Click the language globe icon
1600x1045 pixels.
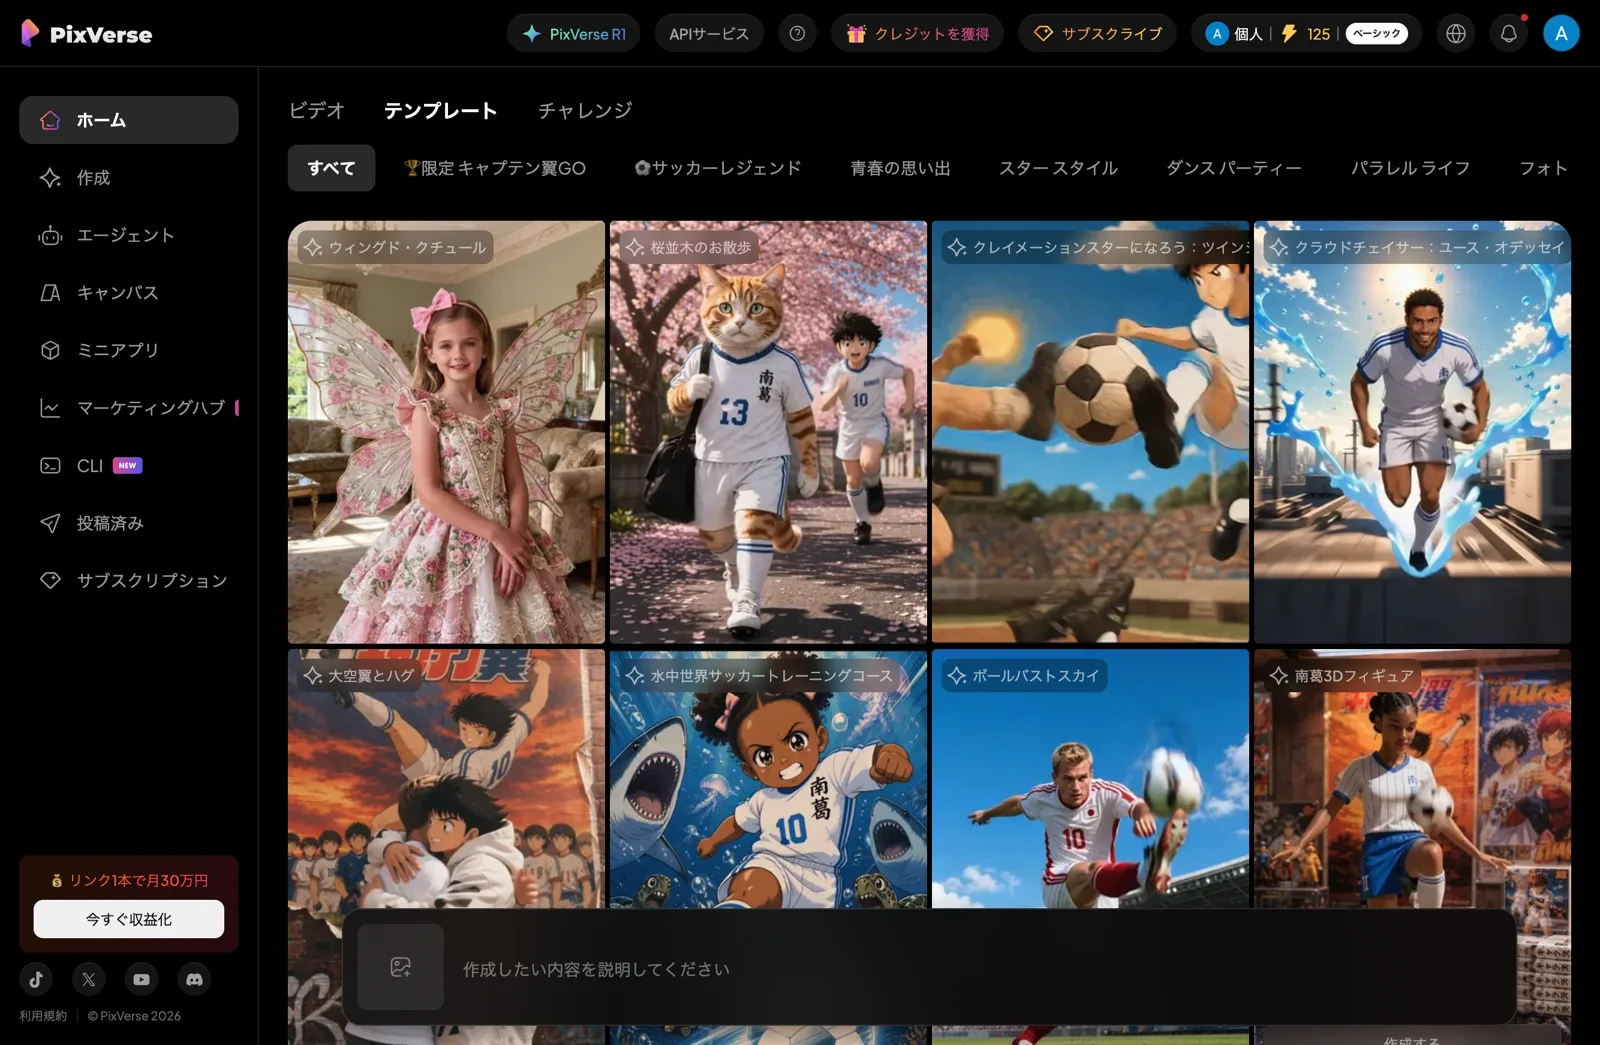[x=1456, y=34]
